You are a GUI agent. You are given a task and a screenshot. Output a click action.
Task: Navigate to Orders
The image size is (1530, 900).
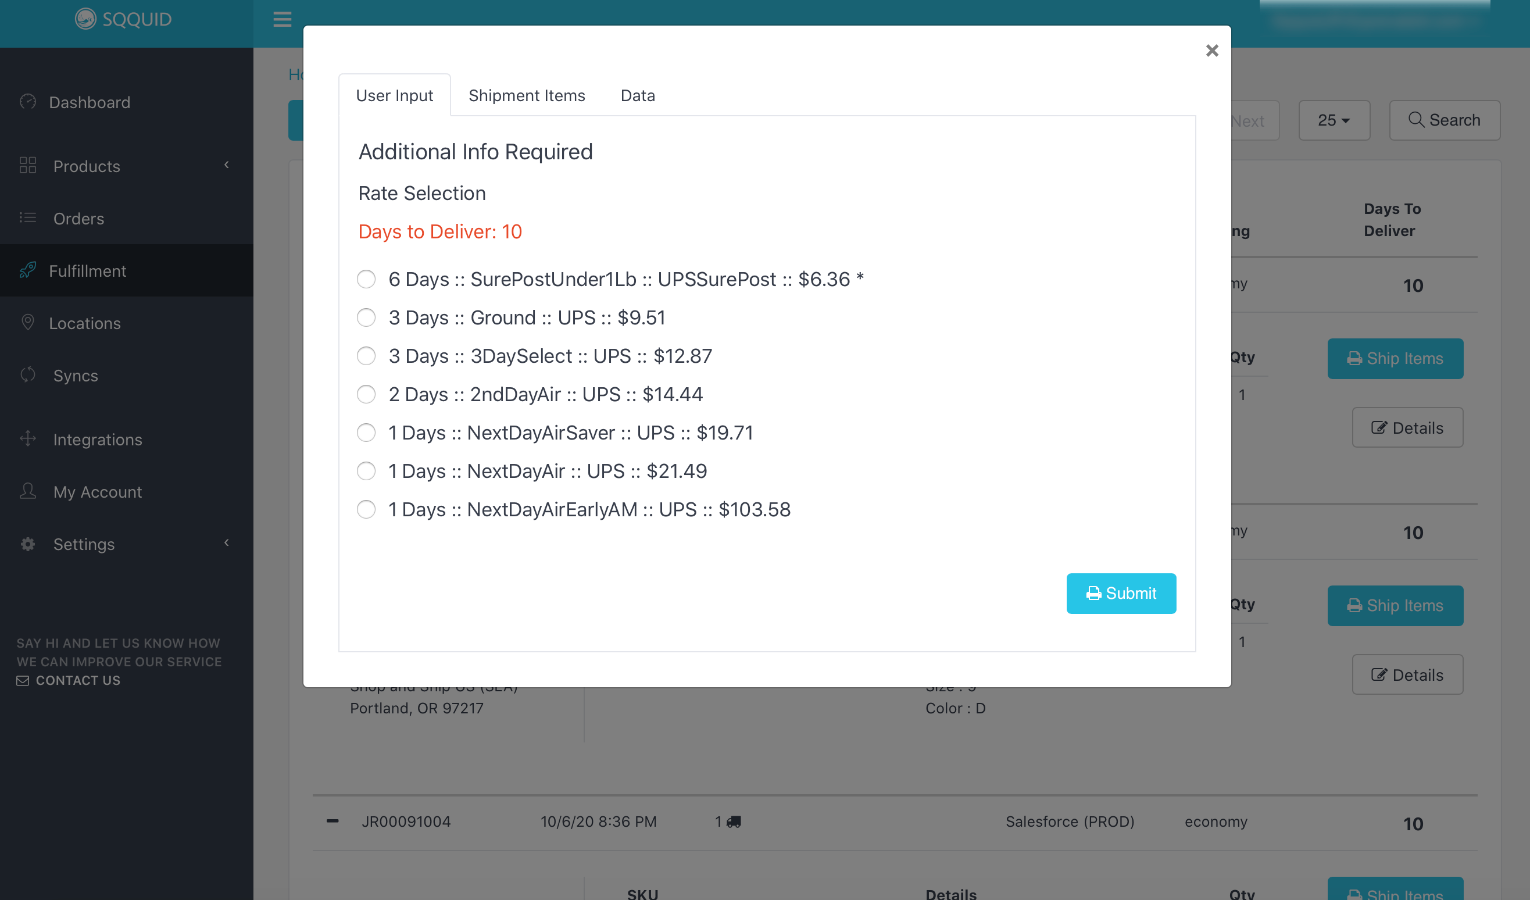tap(78, 218)
